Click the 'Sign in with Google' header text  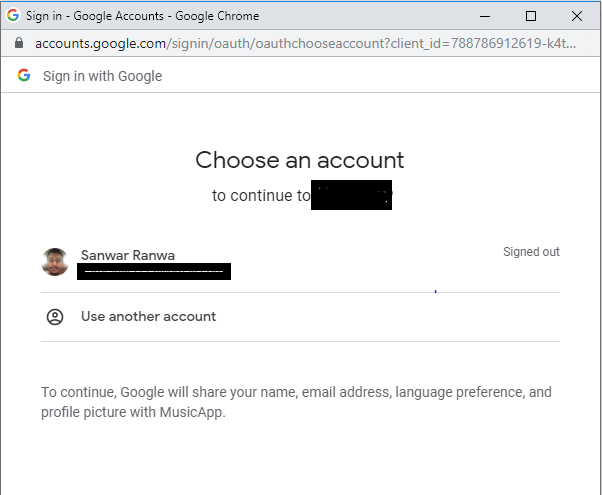[x=102, y=76]
